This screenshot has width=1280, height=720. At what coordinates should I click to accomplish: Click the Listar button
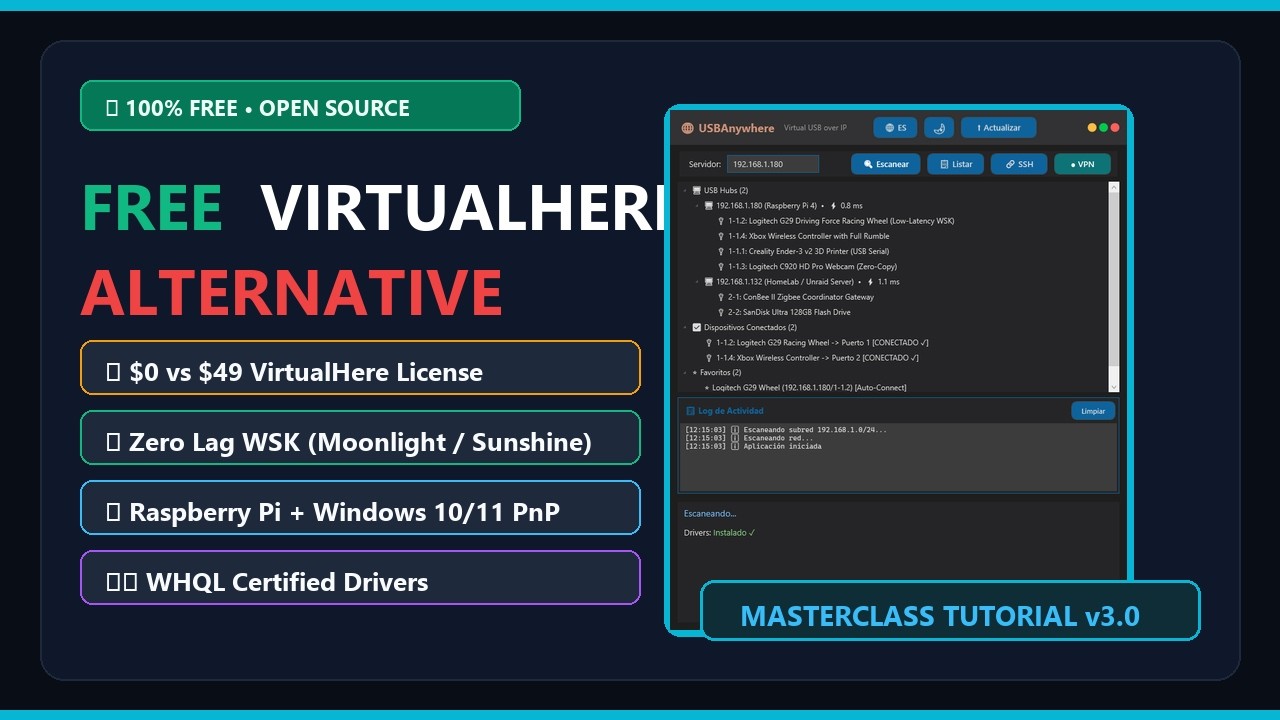pos(956,164)
